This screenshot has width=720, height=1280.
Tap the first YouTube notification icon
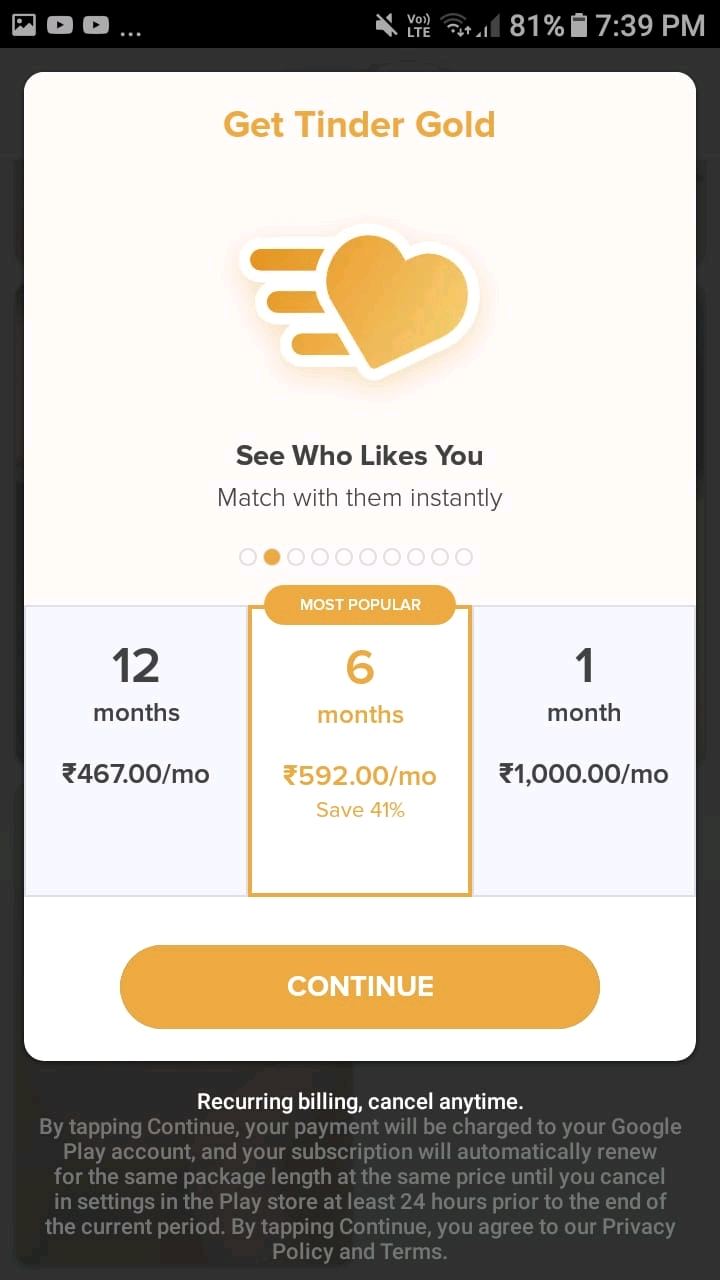(x=60, y=25)
